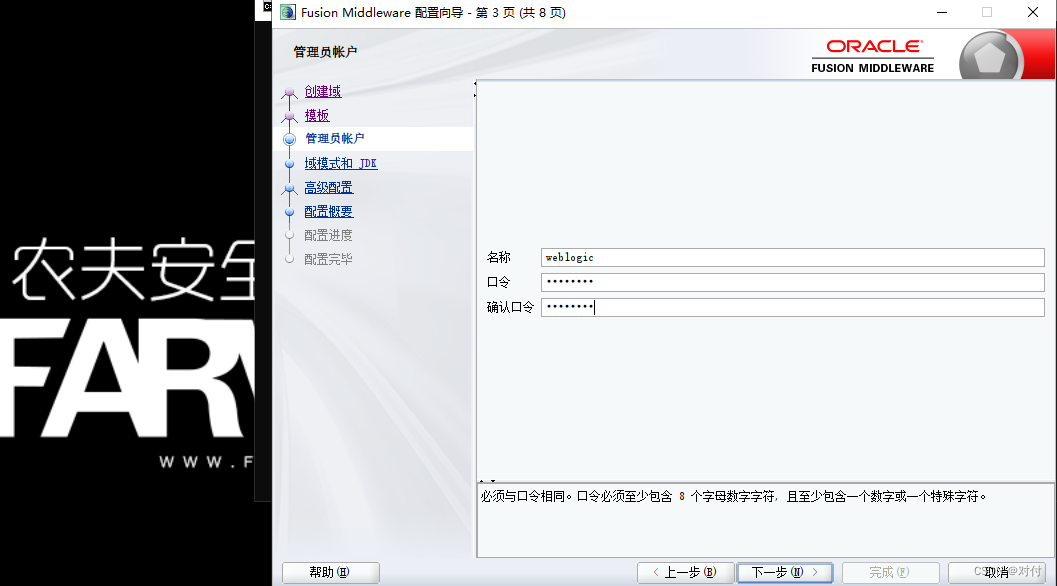
Task: Open the 配置概要 step link
Action: [x=328, y=211]
